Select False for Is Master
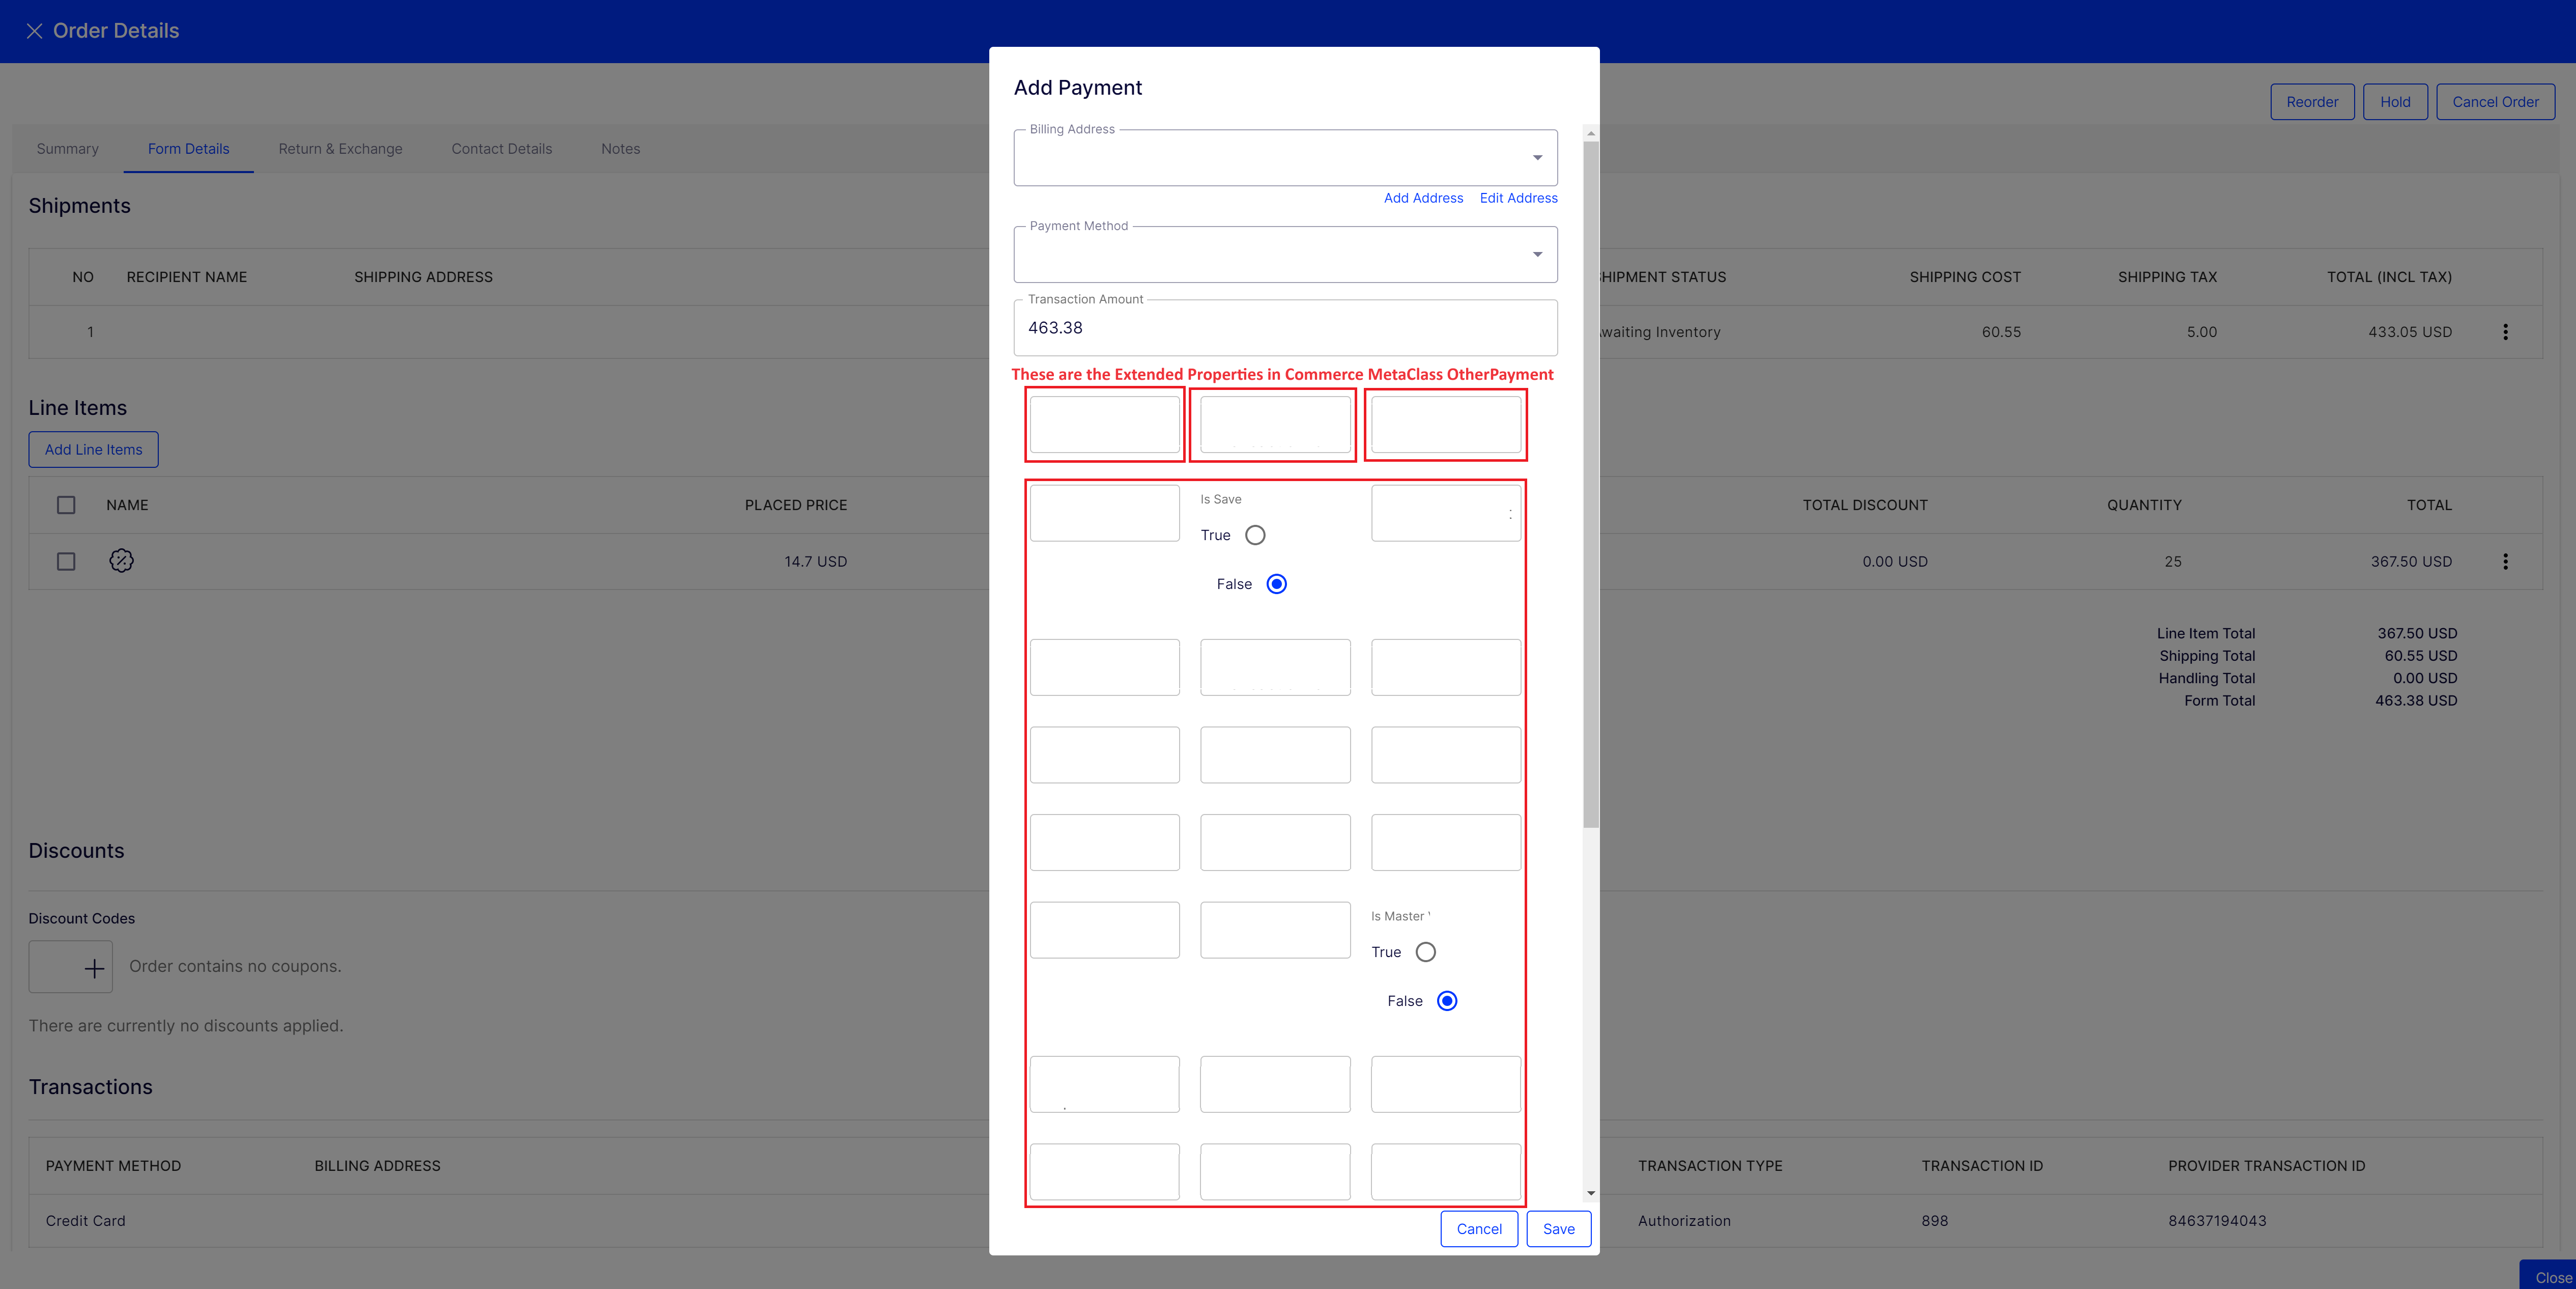 (x=1447, y=1001)
